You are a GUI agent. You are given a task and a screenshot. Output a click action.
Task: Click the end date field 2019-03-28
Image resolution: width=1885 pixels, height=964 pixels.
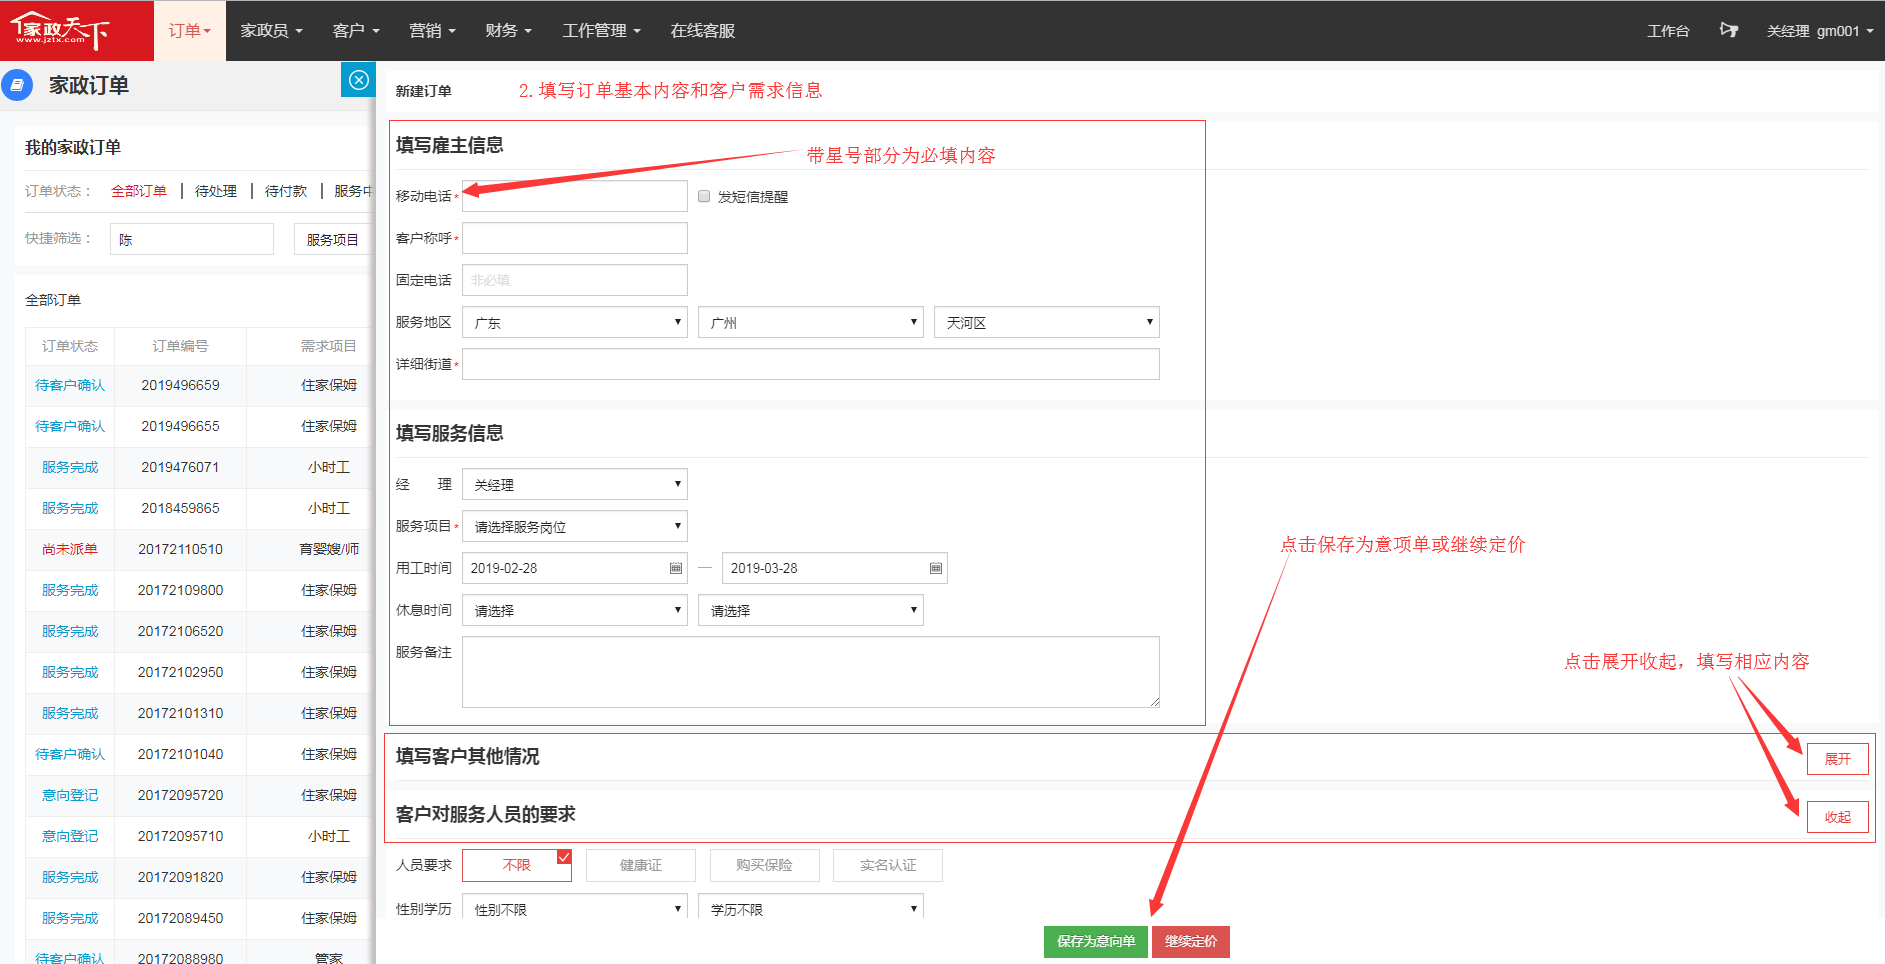(x=835, y=568)
